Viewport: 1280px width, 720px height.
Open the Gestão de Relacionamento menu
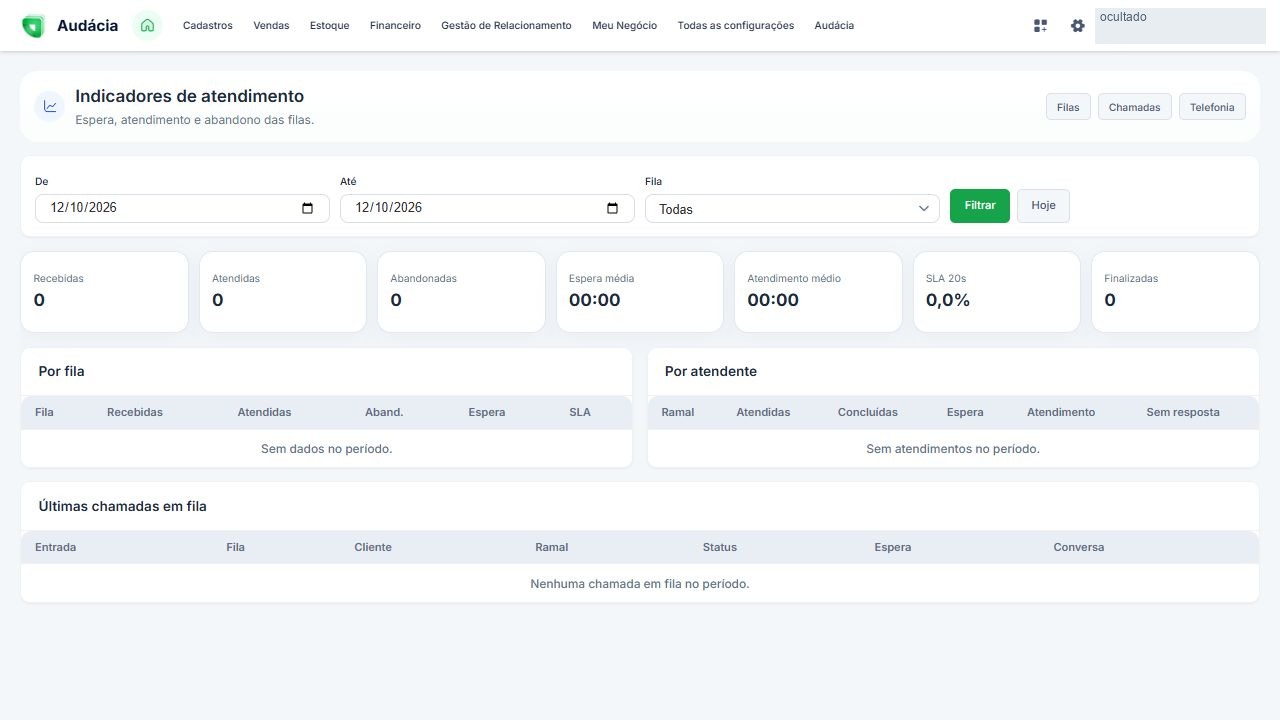(506, 26)
